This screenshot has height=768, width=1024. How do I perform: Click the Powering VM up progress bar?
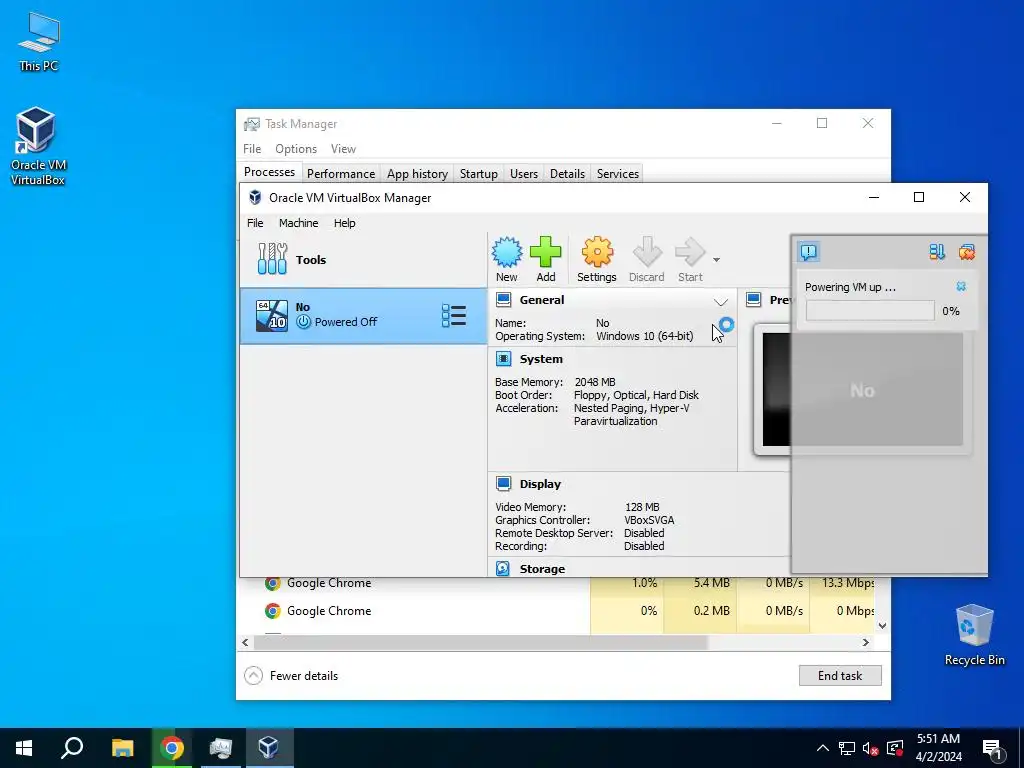pos(870,311)
